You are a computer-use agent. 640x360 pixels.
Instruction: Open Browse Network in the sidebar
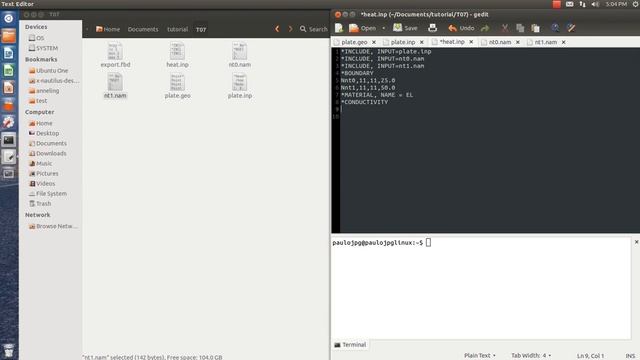coord(53,226)
